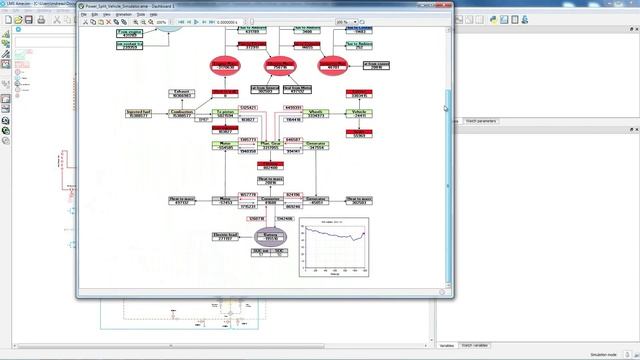Screen dimensions: 640x360
Task: Click Zoom in magnifier in Dashboard toolbar
Action: tap(136, 22)
